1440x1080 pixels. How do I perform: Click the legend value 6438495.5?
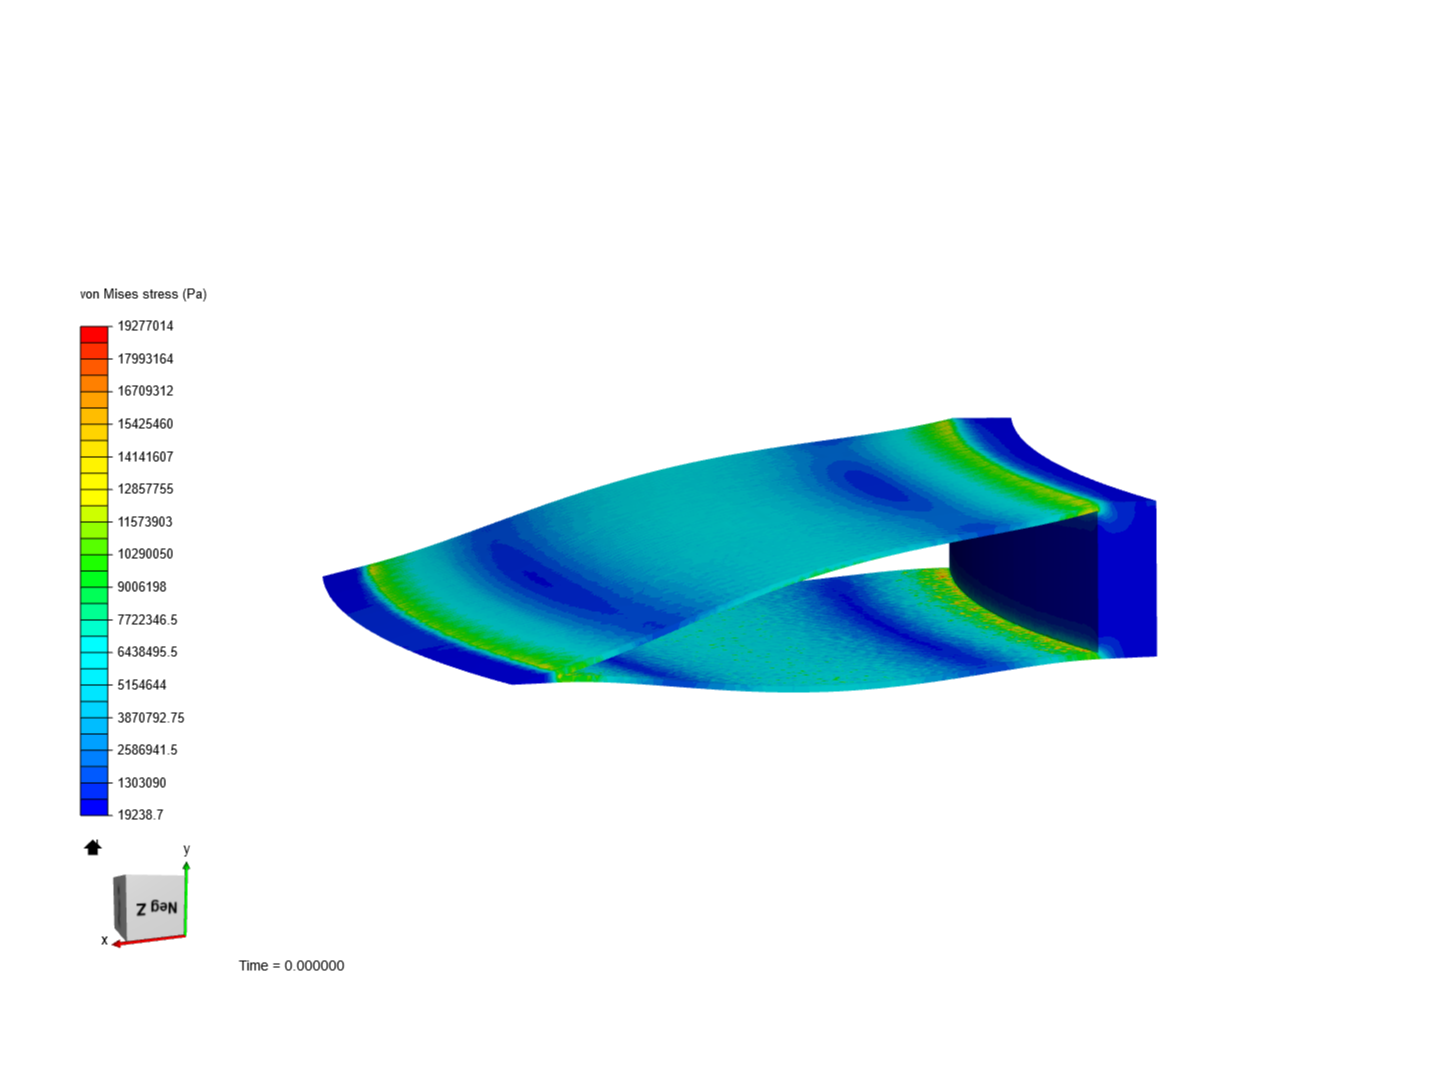[147, 652]
